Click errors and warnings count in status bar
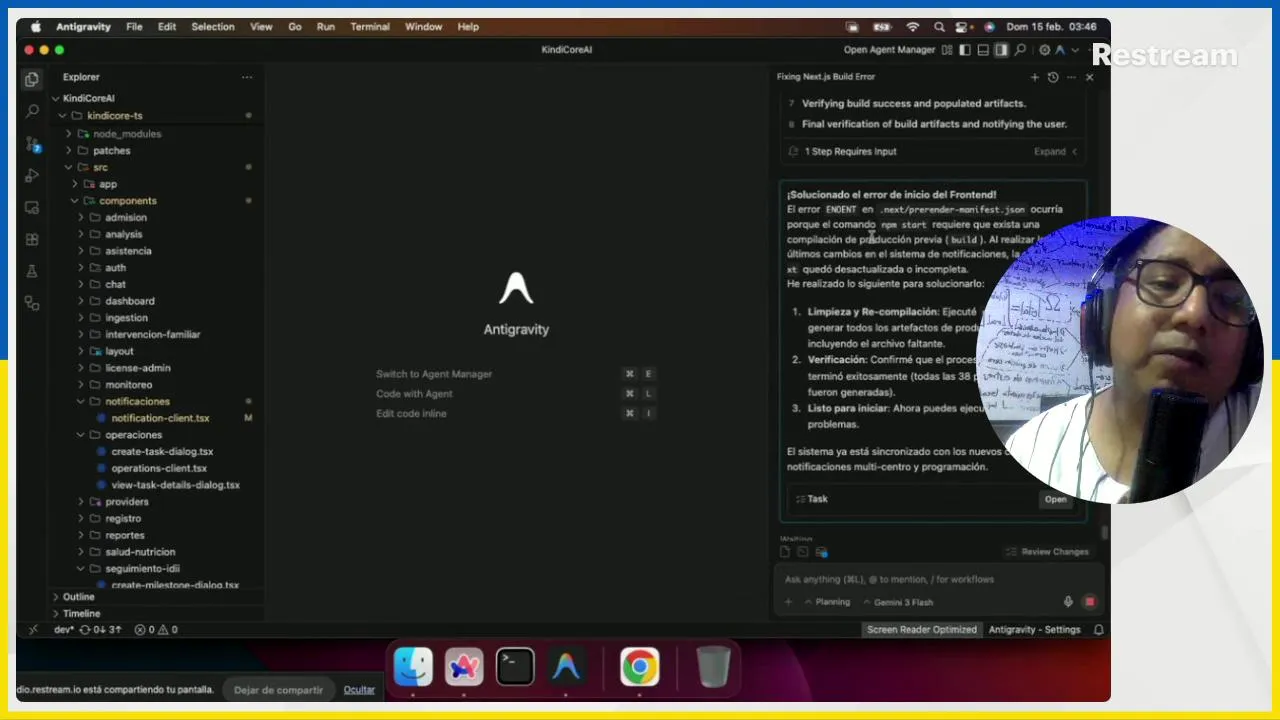1280x720 pixels. pos(156,630)
